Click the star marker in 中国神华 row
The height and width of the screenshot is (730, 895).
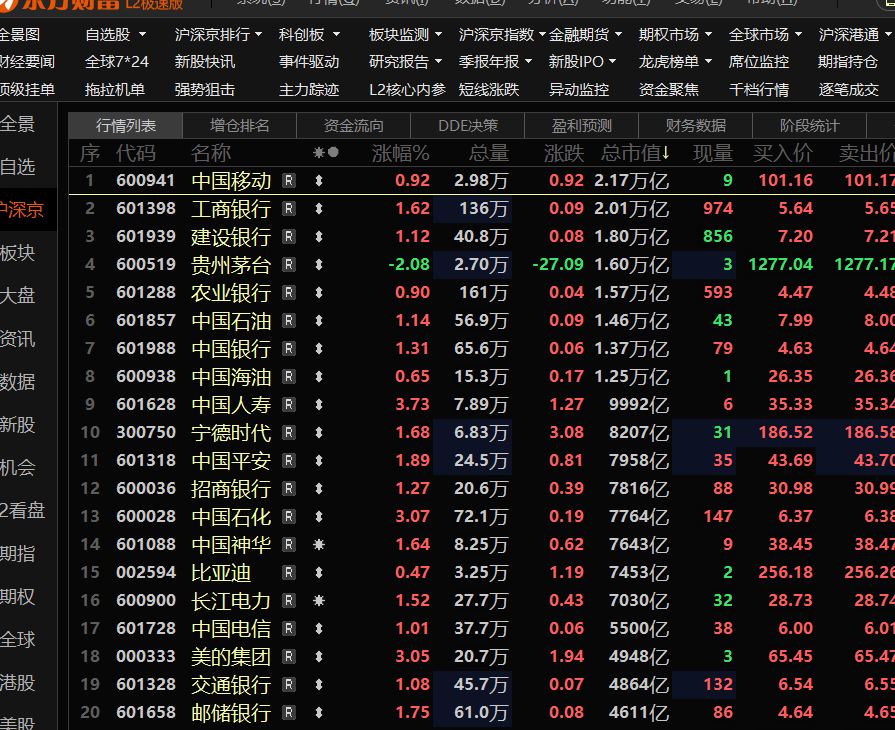point(319,545)
